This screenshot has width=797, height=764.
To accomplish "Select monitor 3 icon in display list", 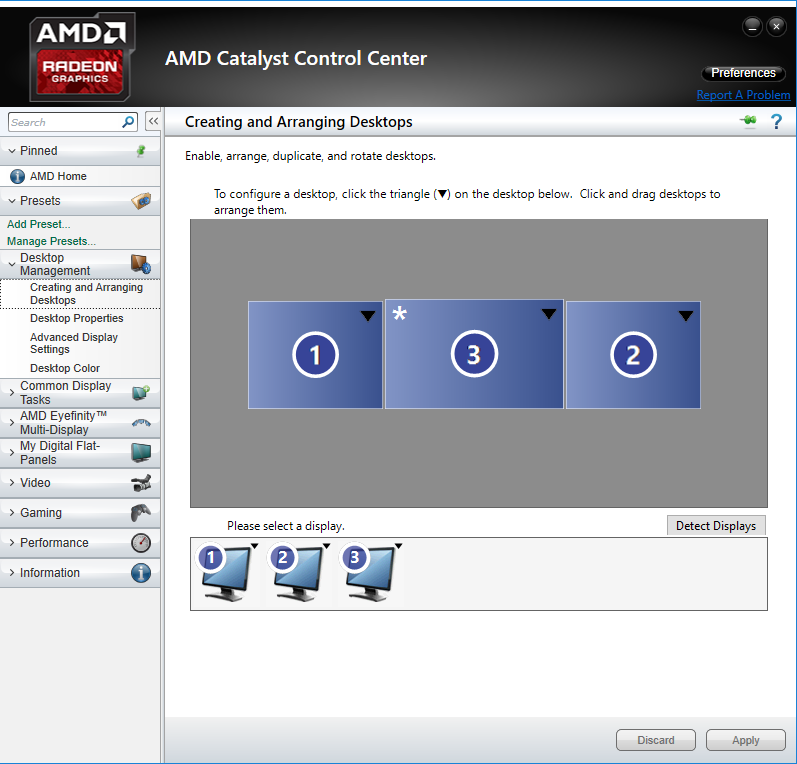I will (368, 572).
